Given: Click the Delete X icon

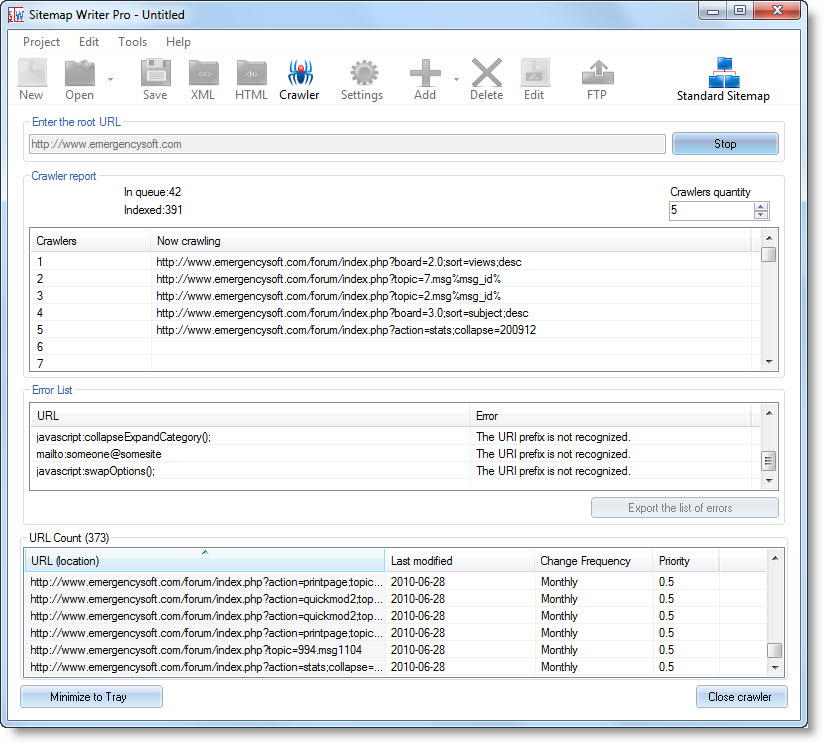Looking at the screenshot, I should click(x=487, y=73).
